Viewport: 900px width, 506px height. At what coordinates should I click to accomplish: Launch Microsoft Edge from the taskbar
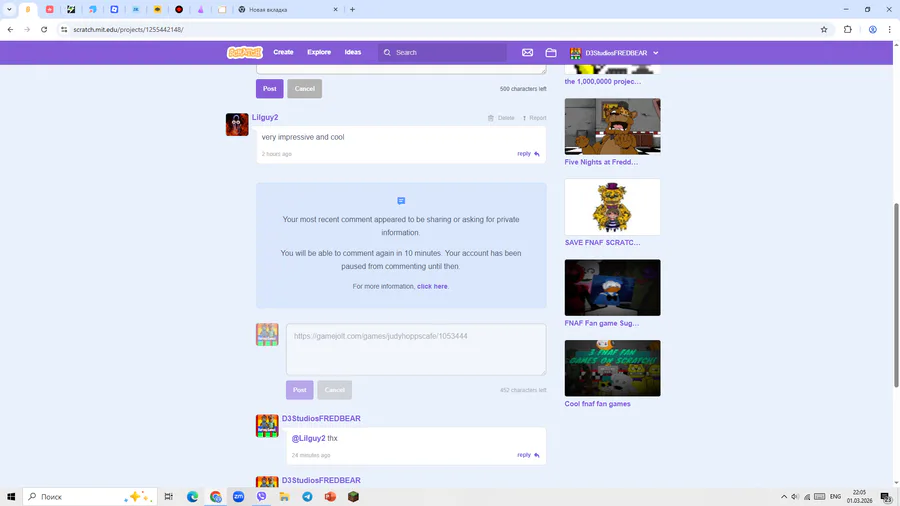coord(192,496)
